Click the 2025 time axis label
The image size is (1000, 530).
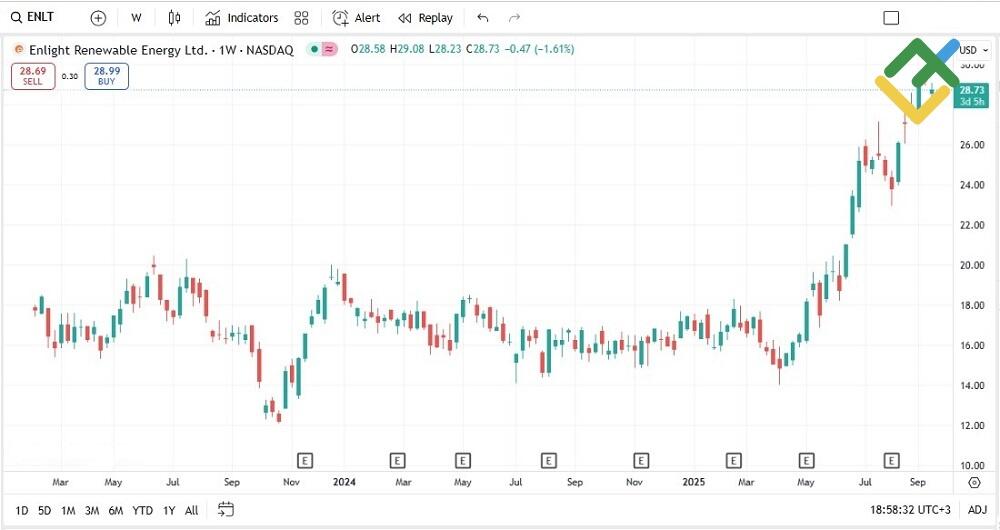tap(694, 482)
